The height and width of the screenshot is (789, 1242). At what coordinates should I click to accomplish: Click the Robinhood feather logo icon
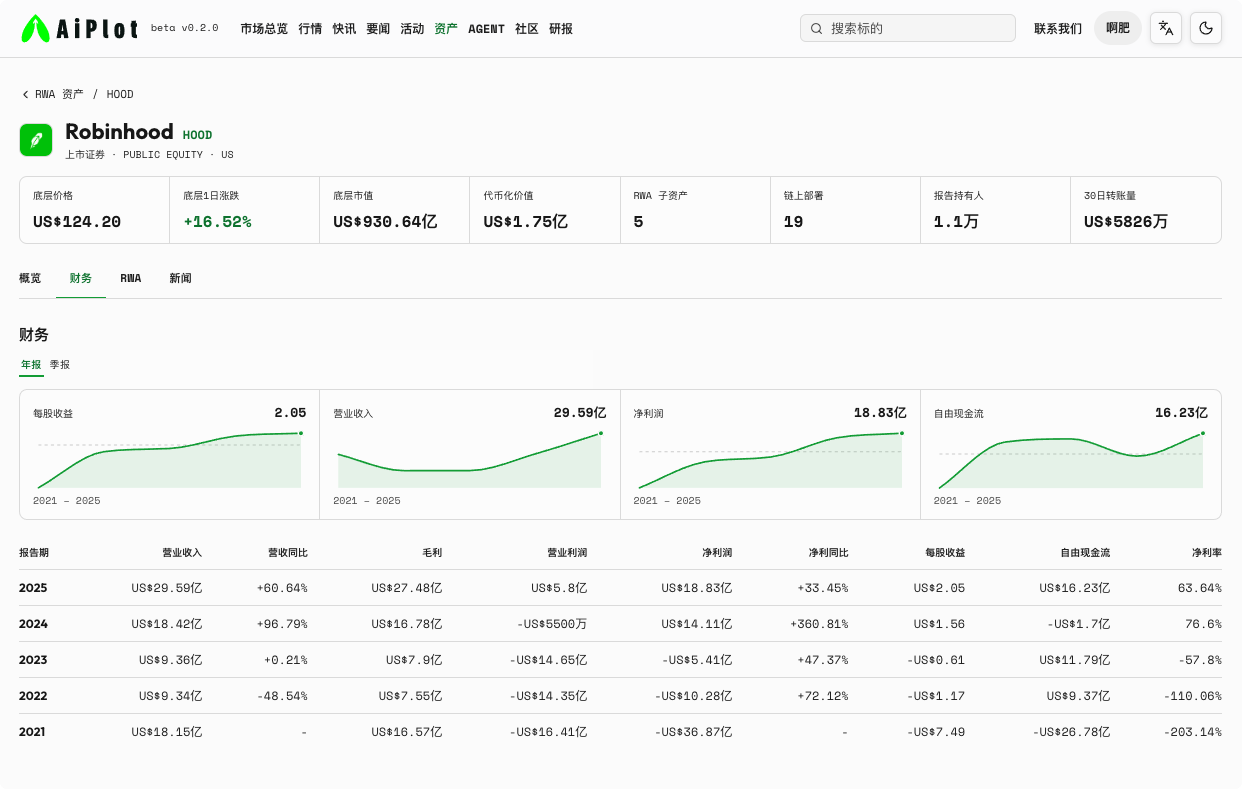(x=36, y=140)
